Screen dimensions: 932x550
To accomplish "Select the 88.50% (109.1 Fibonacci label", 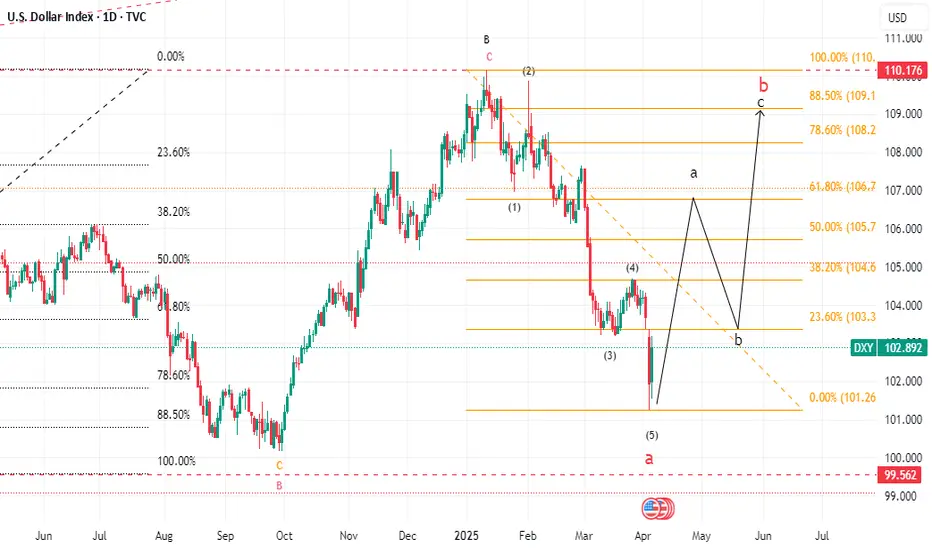I will coord(842,95).
